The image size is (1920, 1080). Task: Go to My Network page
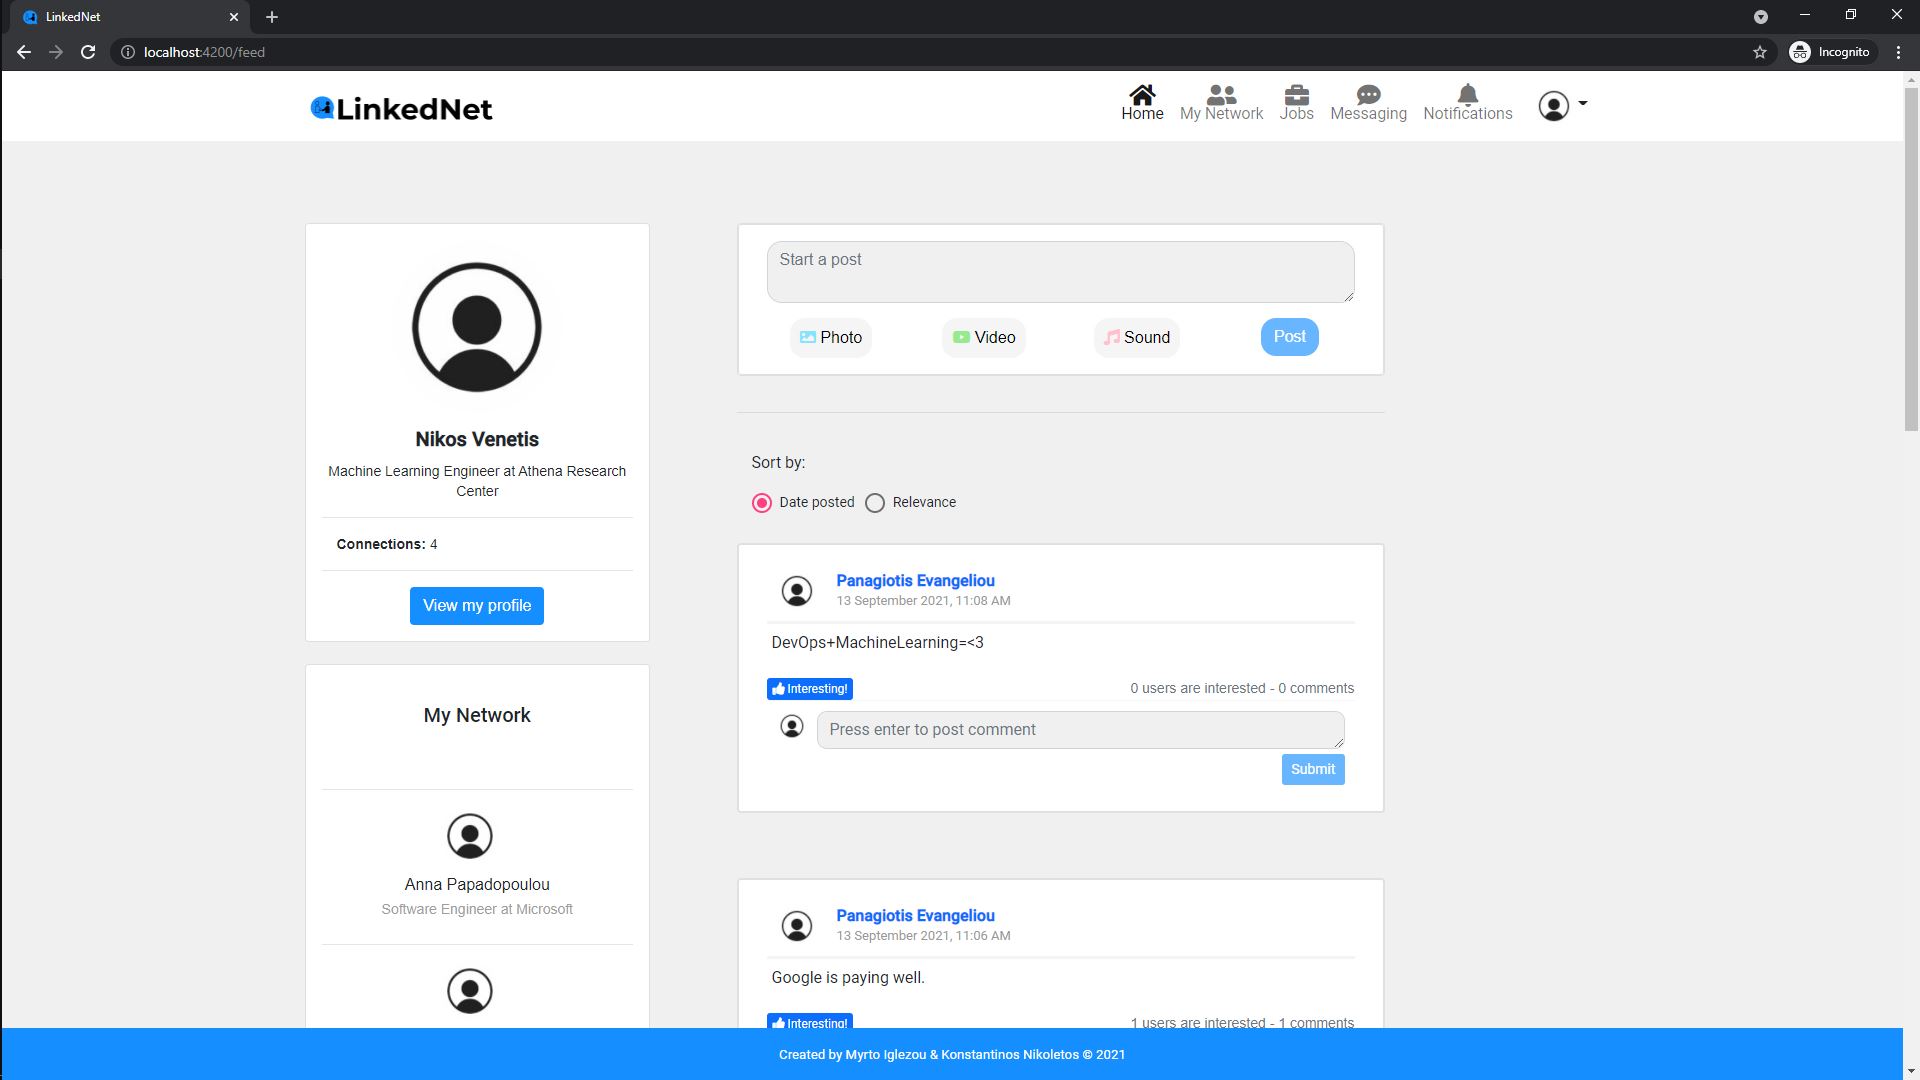point(1220,103)
